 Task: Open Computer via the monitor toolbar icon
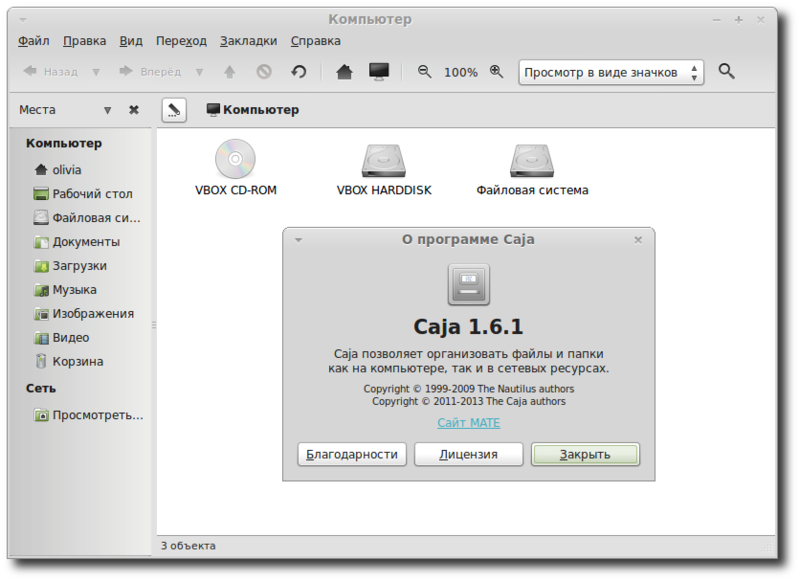tap(377, 71)
